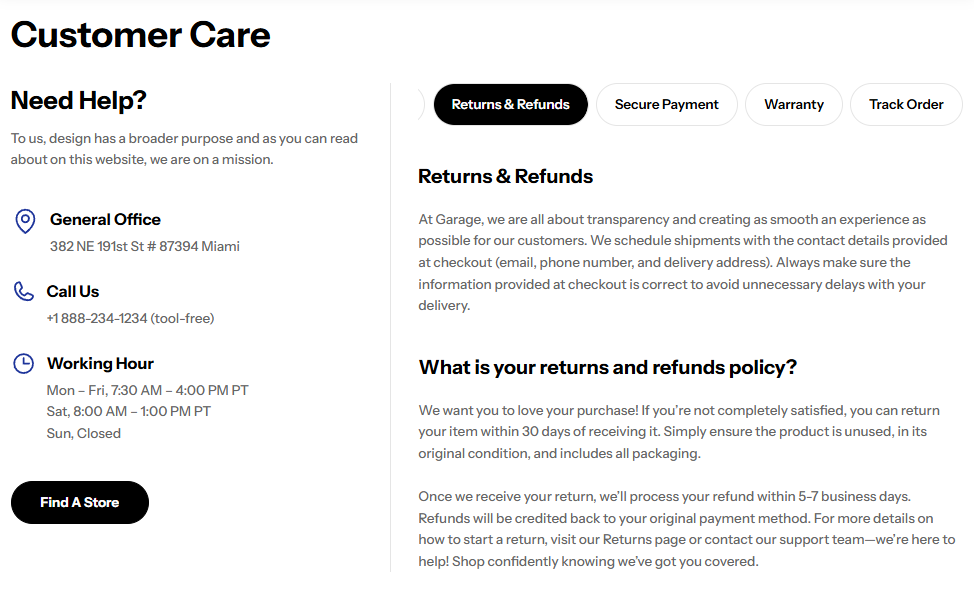Click the partially hidden tab at left edge
974x600 pixels.
421,104
